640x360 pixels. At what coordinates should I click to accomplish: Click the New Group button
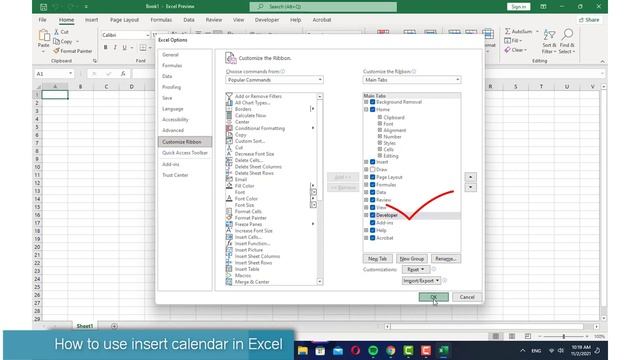tap(412, 259)
